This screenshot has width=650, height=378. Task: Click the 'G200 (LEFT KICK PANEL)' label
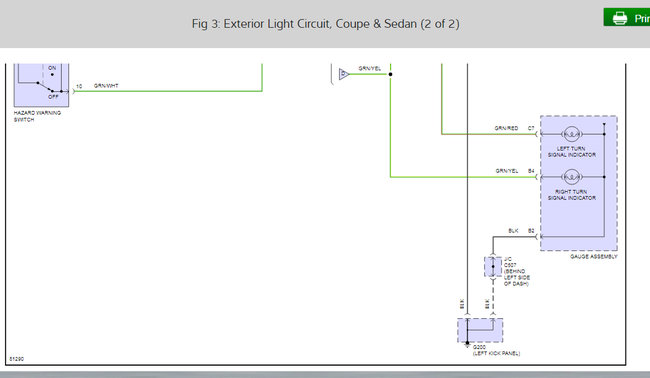[x=496, y=350]
